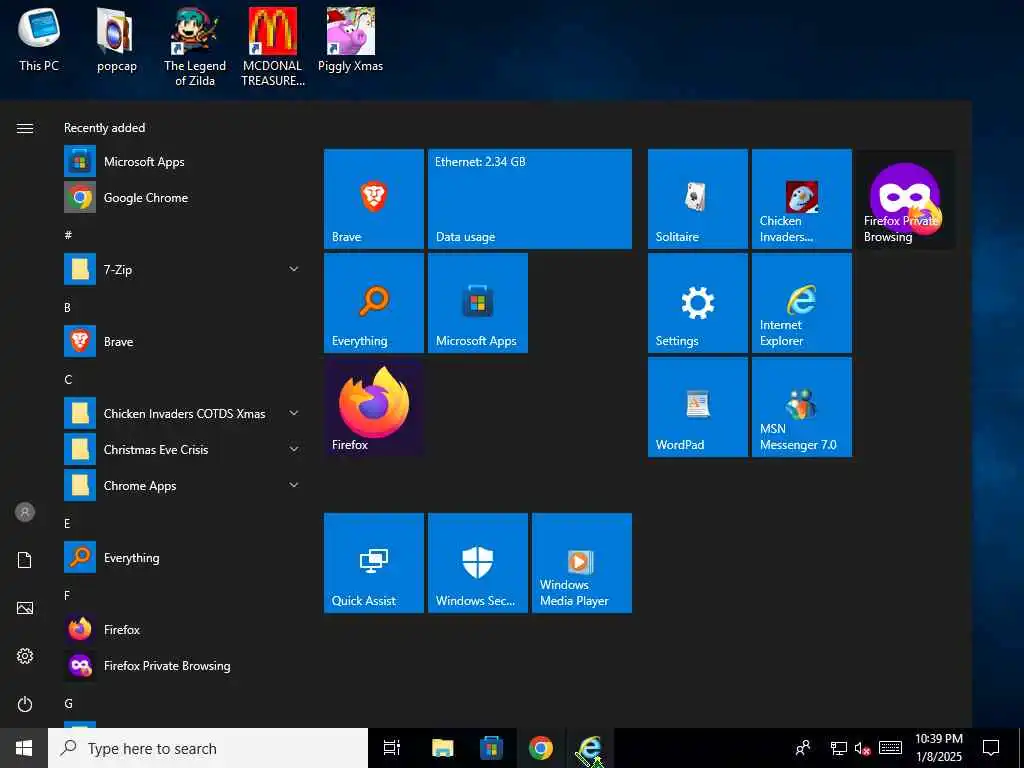Screen dimensions: 1024x768
Task: Open the touch keyboard tray icon
Action: [x=890, y=748]
